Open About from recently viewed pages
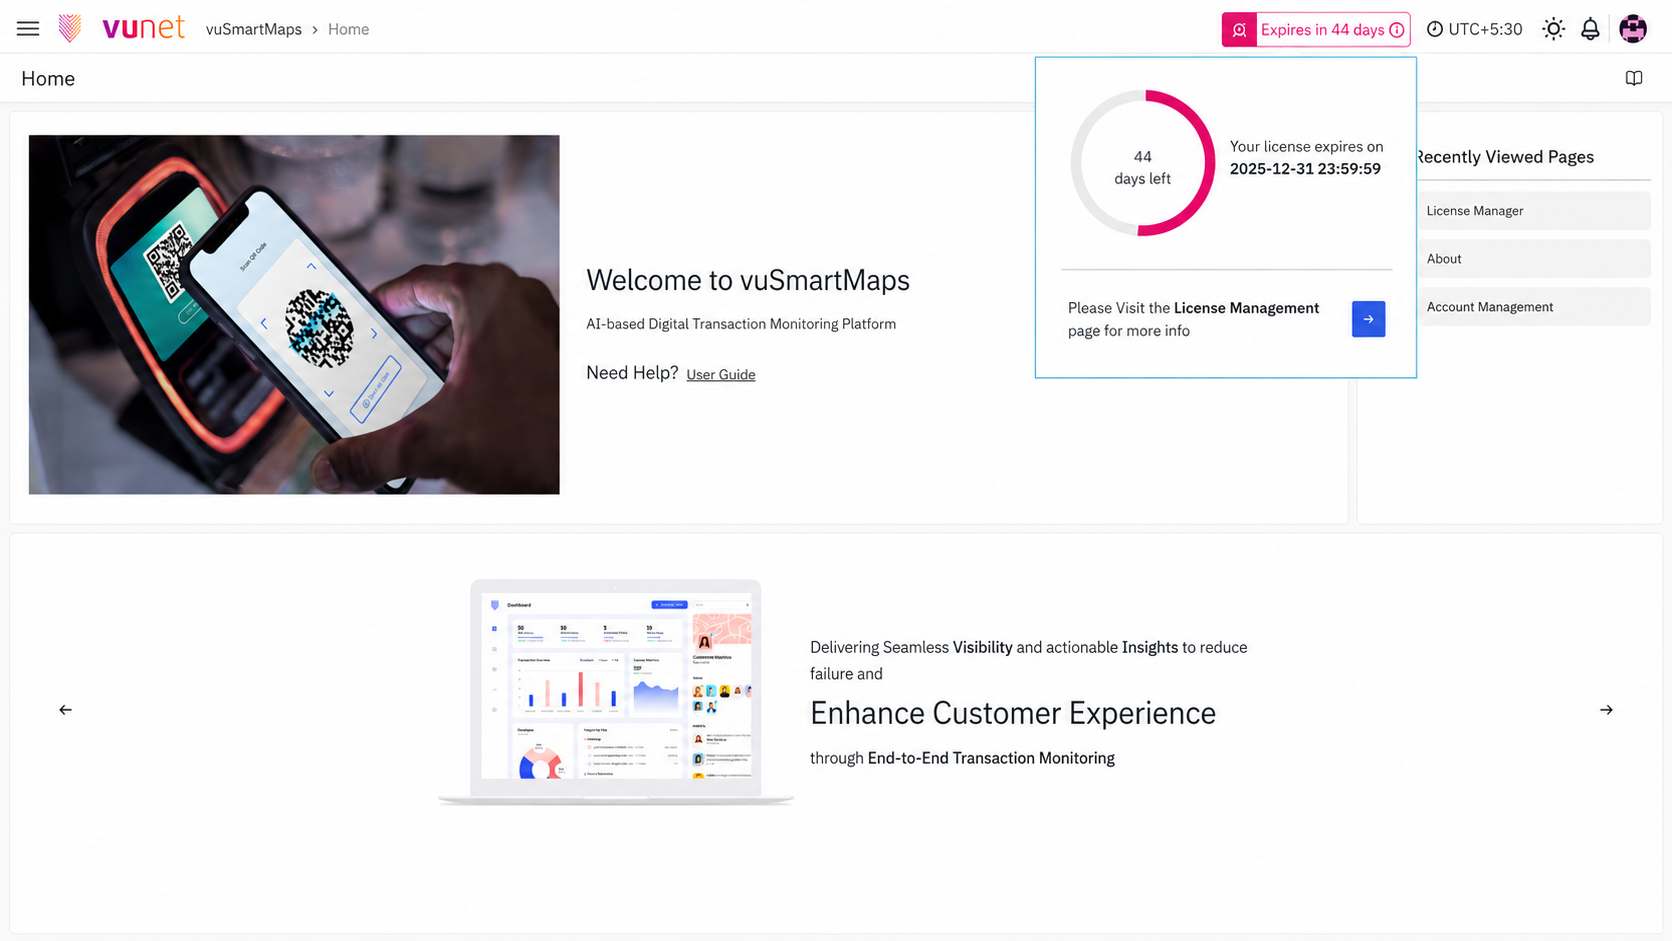This screenshot has height=941, width=1672. [x=1533, y=259]
